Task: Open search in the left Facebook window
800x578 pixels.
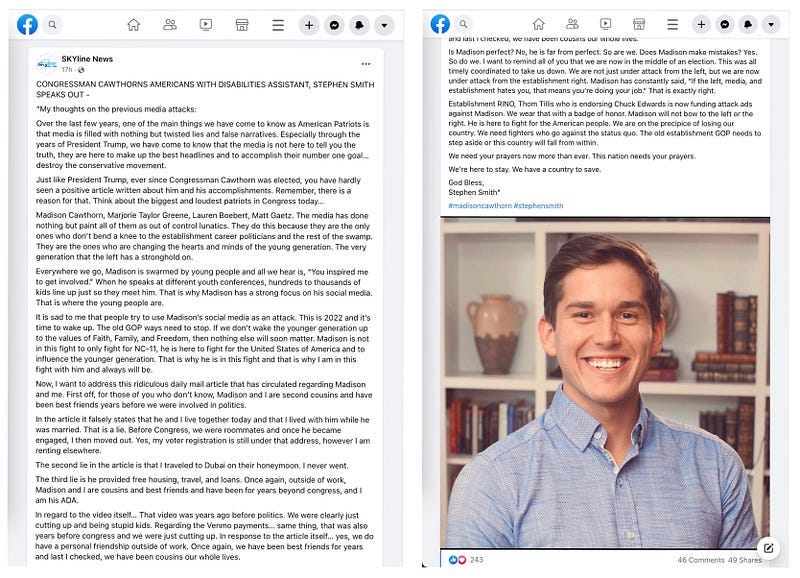Action: tap(53, 24)
